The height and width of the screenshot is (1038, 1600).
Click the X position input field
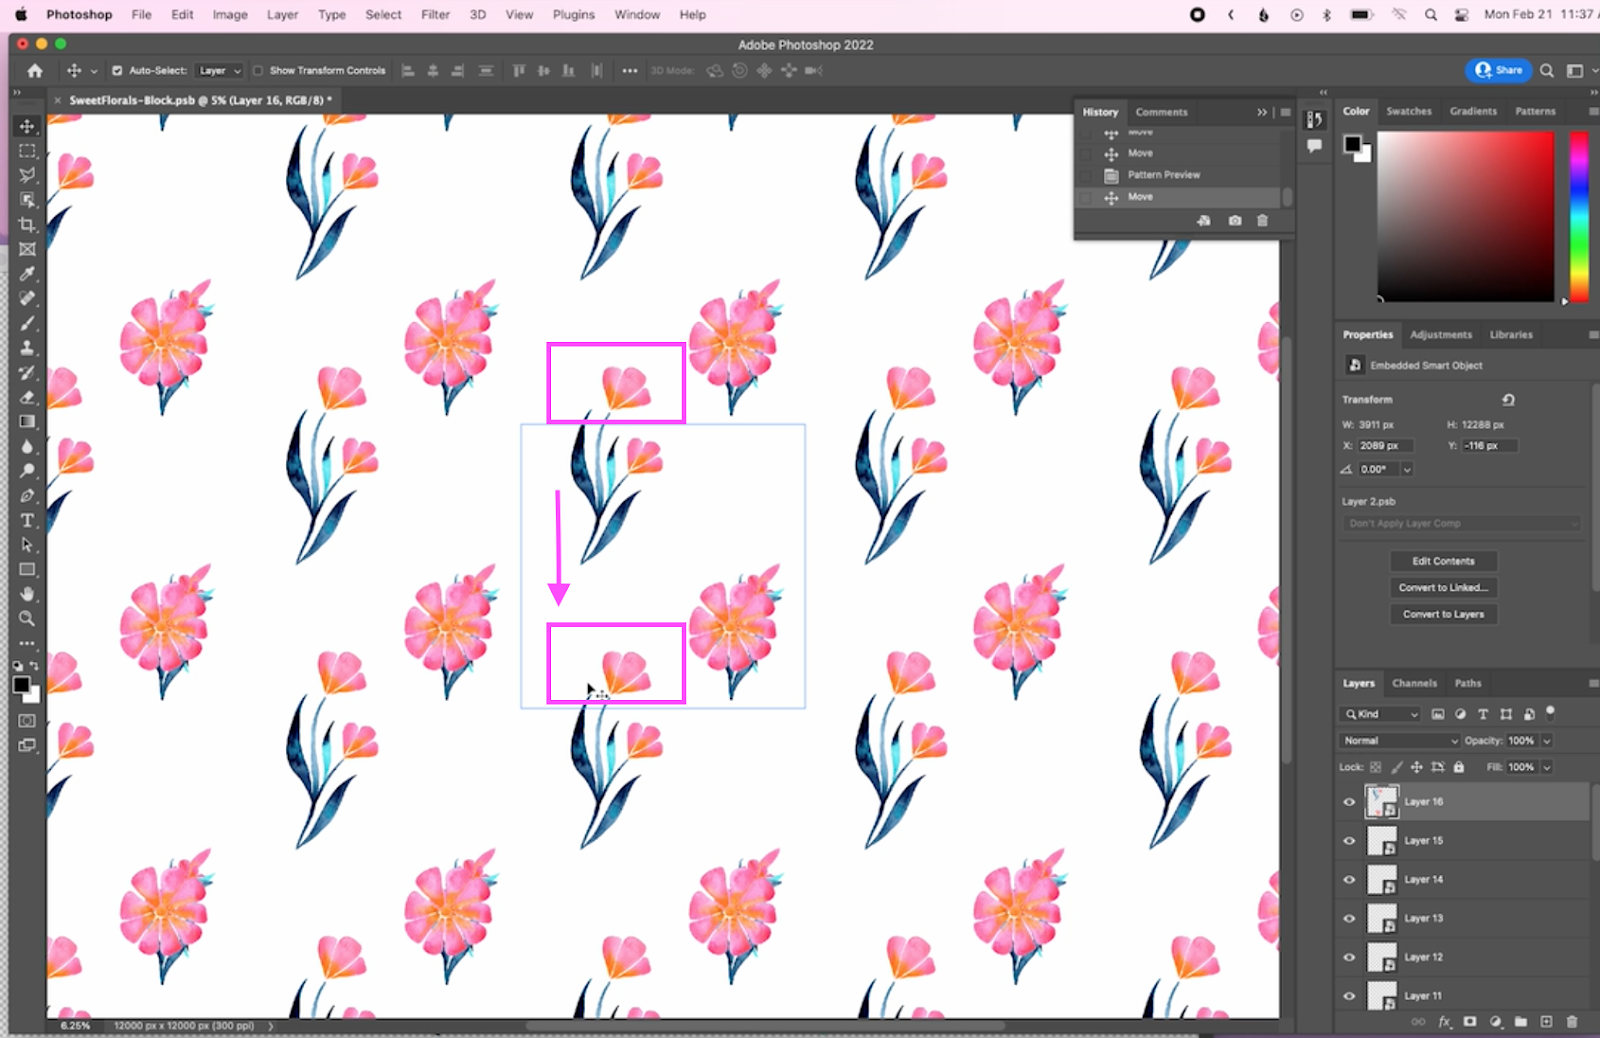tap(1384, 446)
